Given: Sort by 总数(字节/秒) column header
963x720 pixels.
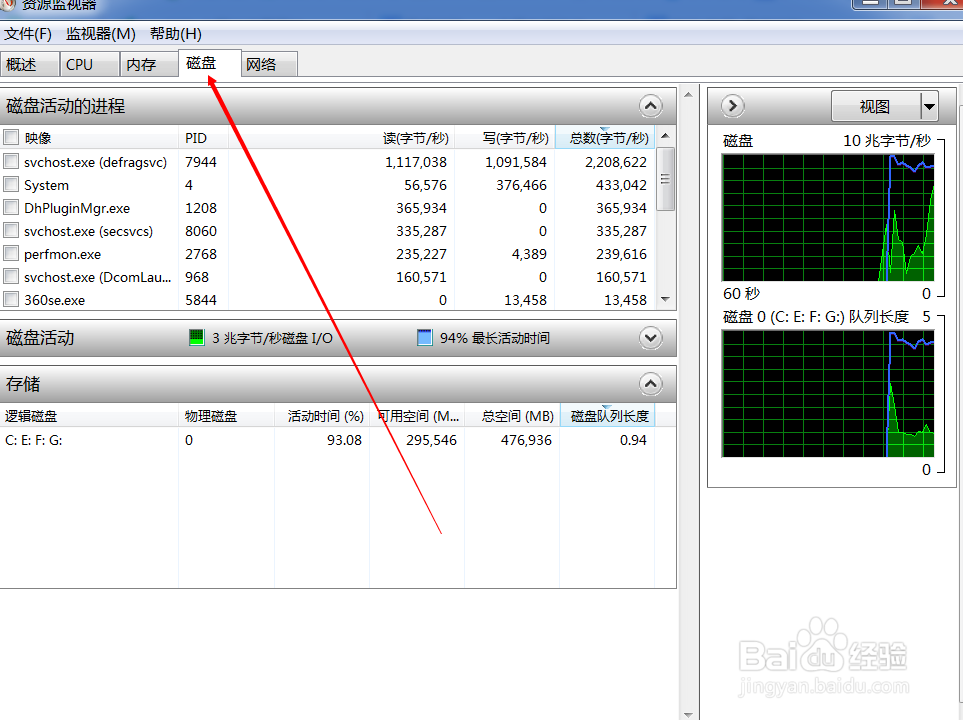Looking at the screenshot, I should point(605,138).
